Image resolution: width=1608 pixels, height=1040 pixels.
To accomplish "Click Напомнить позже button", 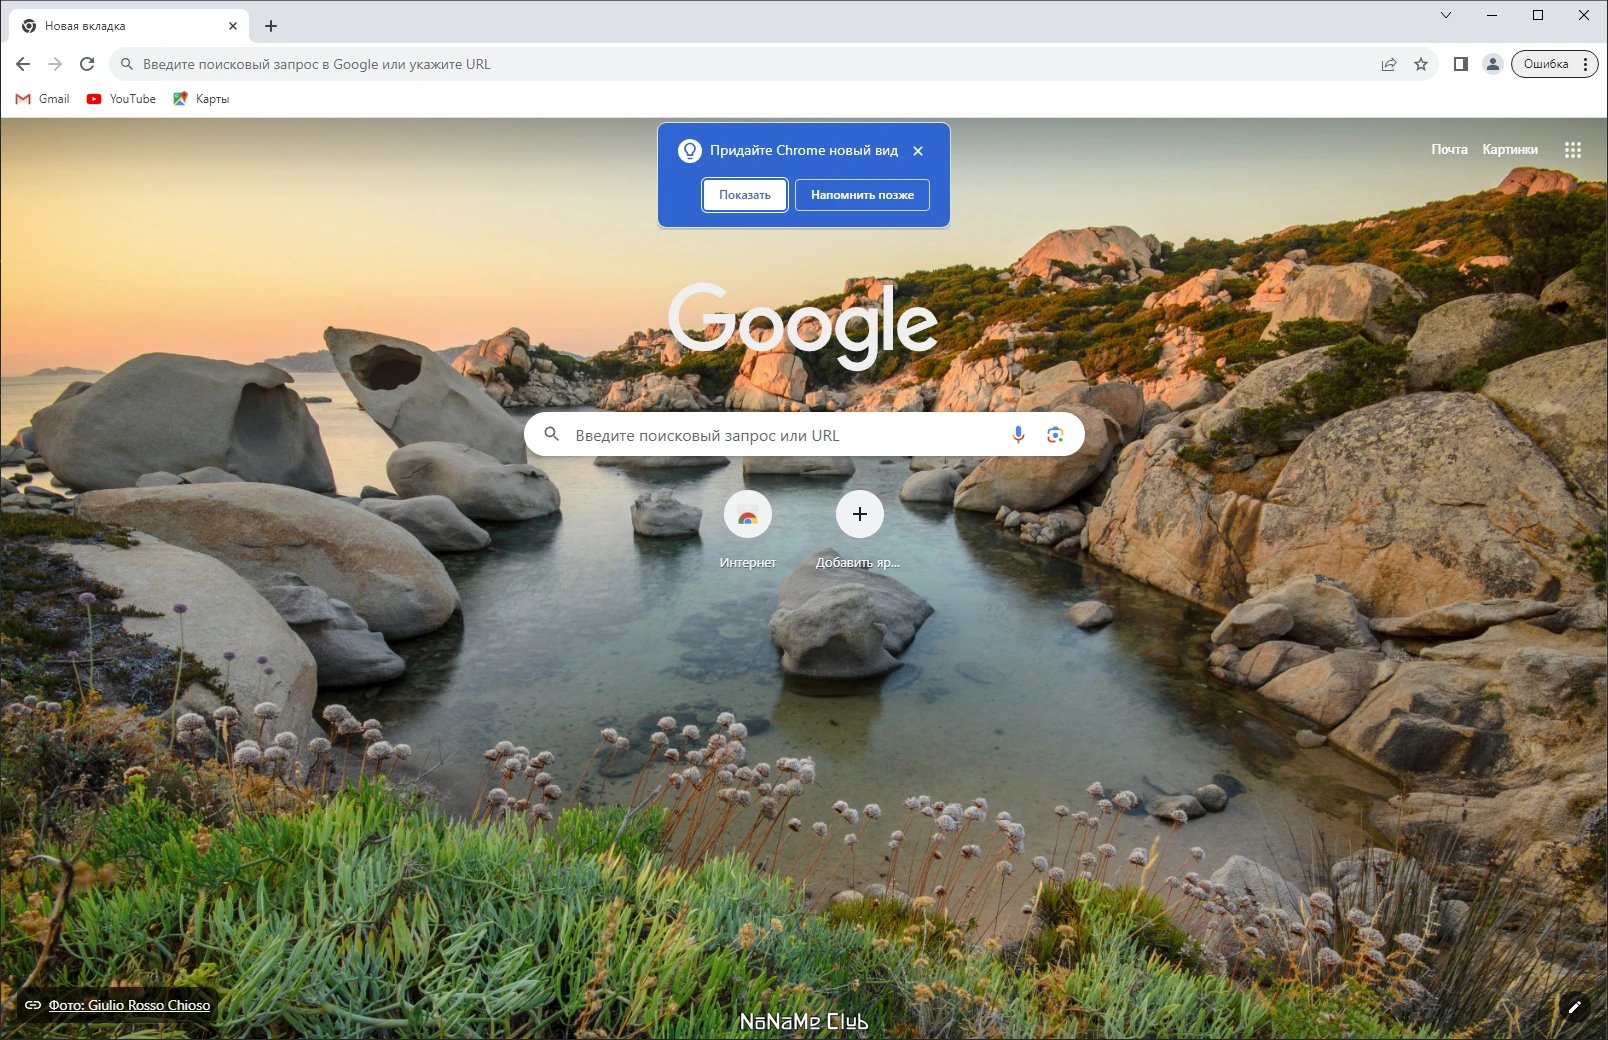I will tap(862, 195).
